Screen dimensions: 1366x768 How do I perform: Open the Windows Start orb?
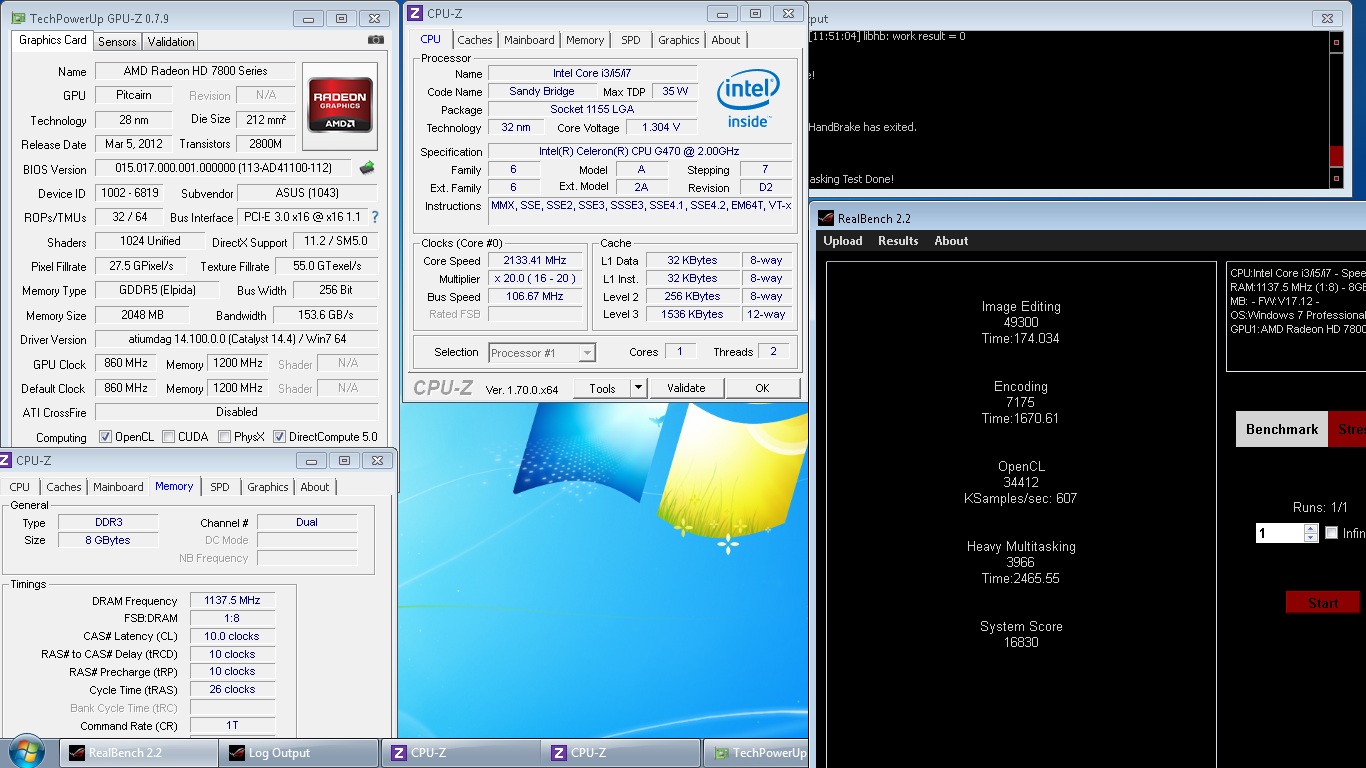(26, 751)
